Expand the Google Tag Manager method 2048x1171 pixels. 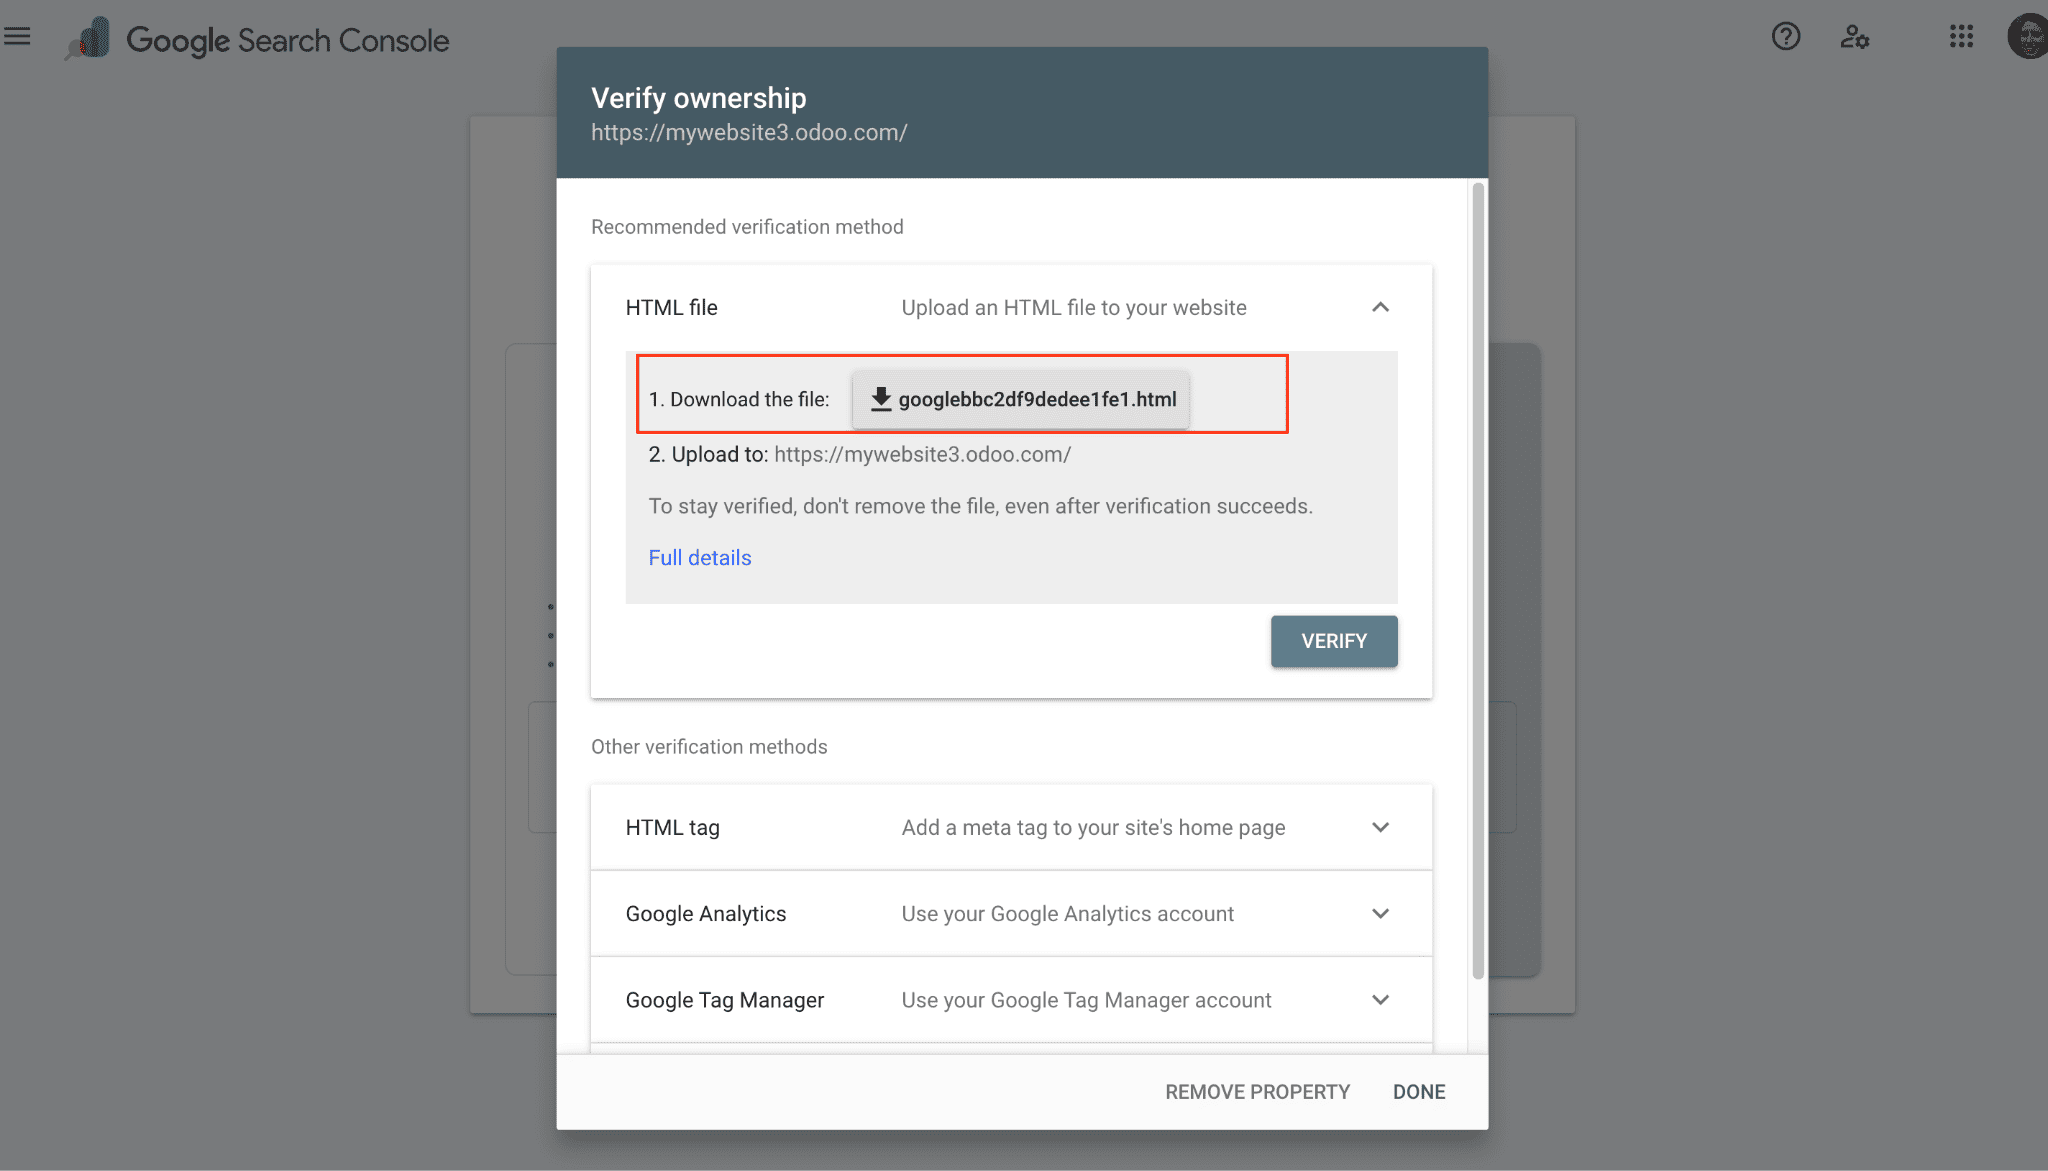coord(1380,999)
